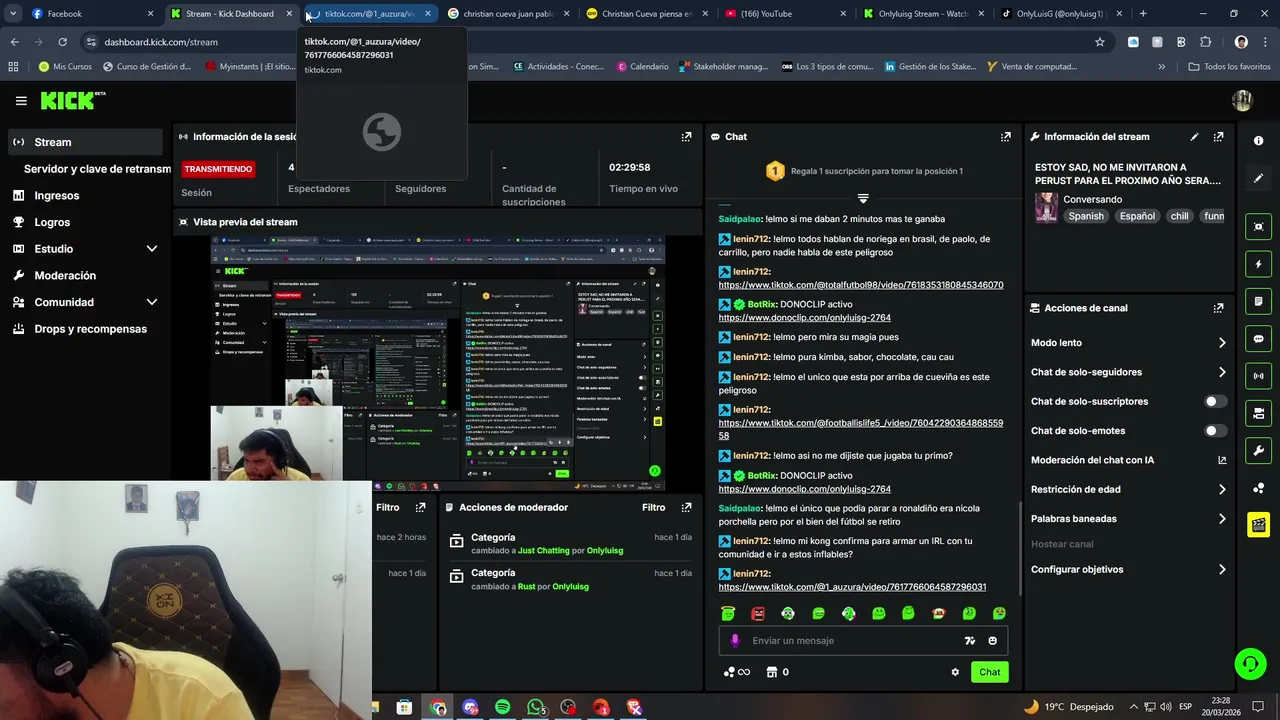Viewport: 1280px width, 720px height.
Task: Open external link for Moderación del chat con IA
Action: 1221,460
